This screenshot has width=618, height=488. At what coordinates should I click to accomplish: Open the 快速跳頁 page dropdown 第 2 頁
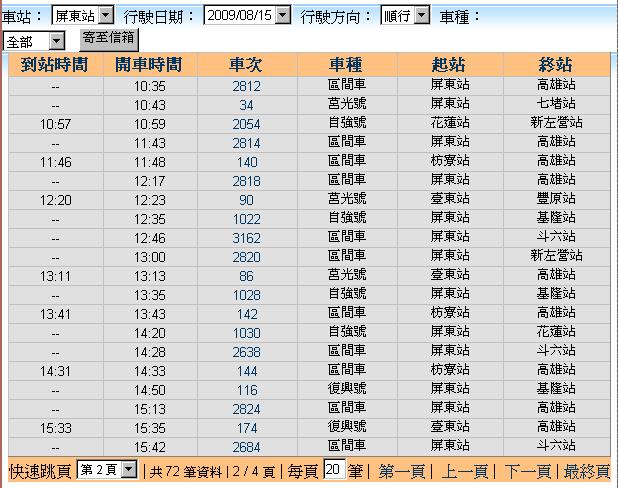click(107, 469)
